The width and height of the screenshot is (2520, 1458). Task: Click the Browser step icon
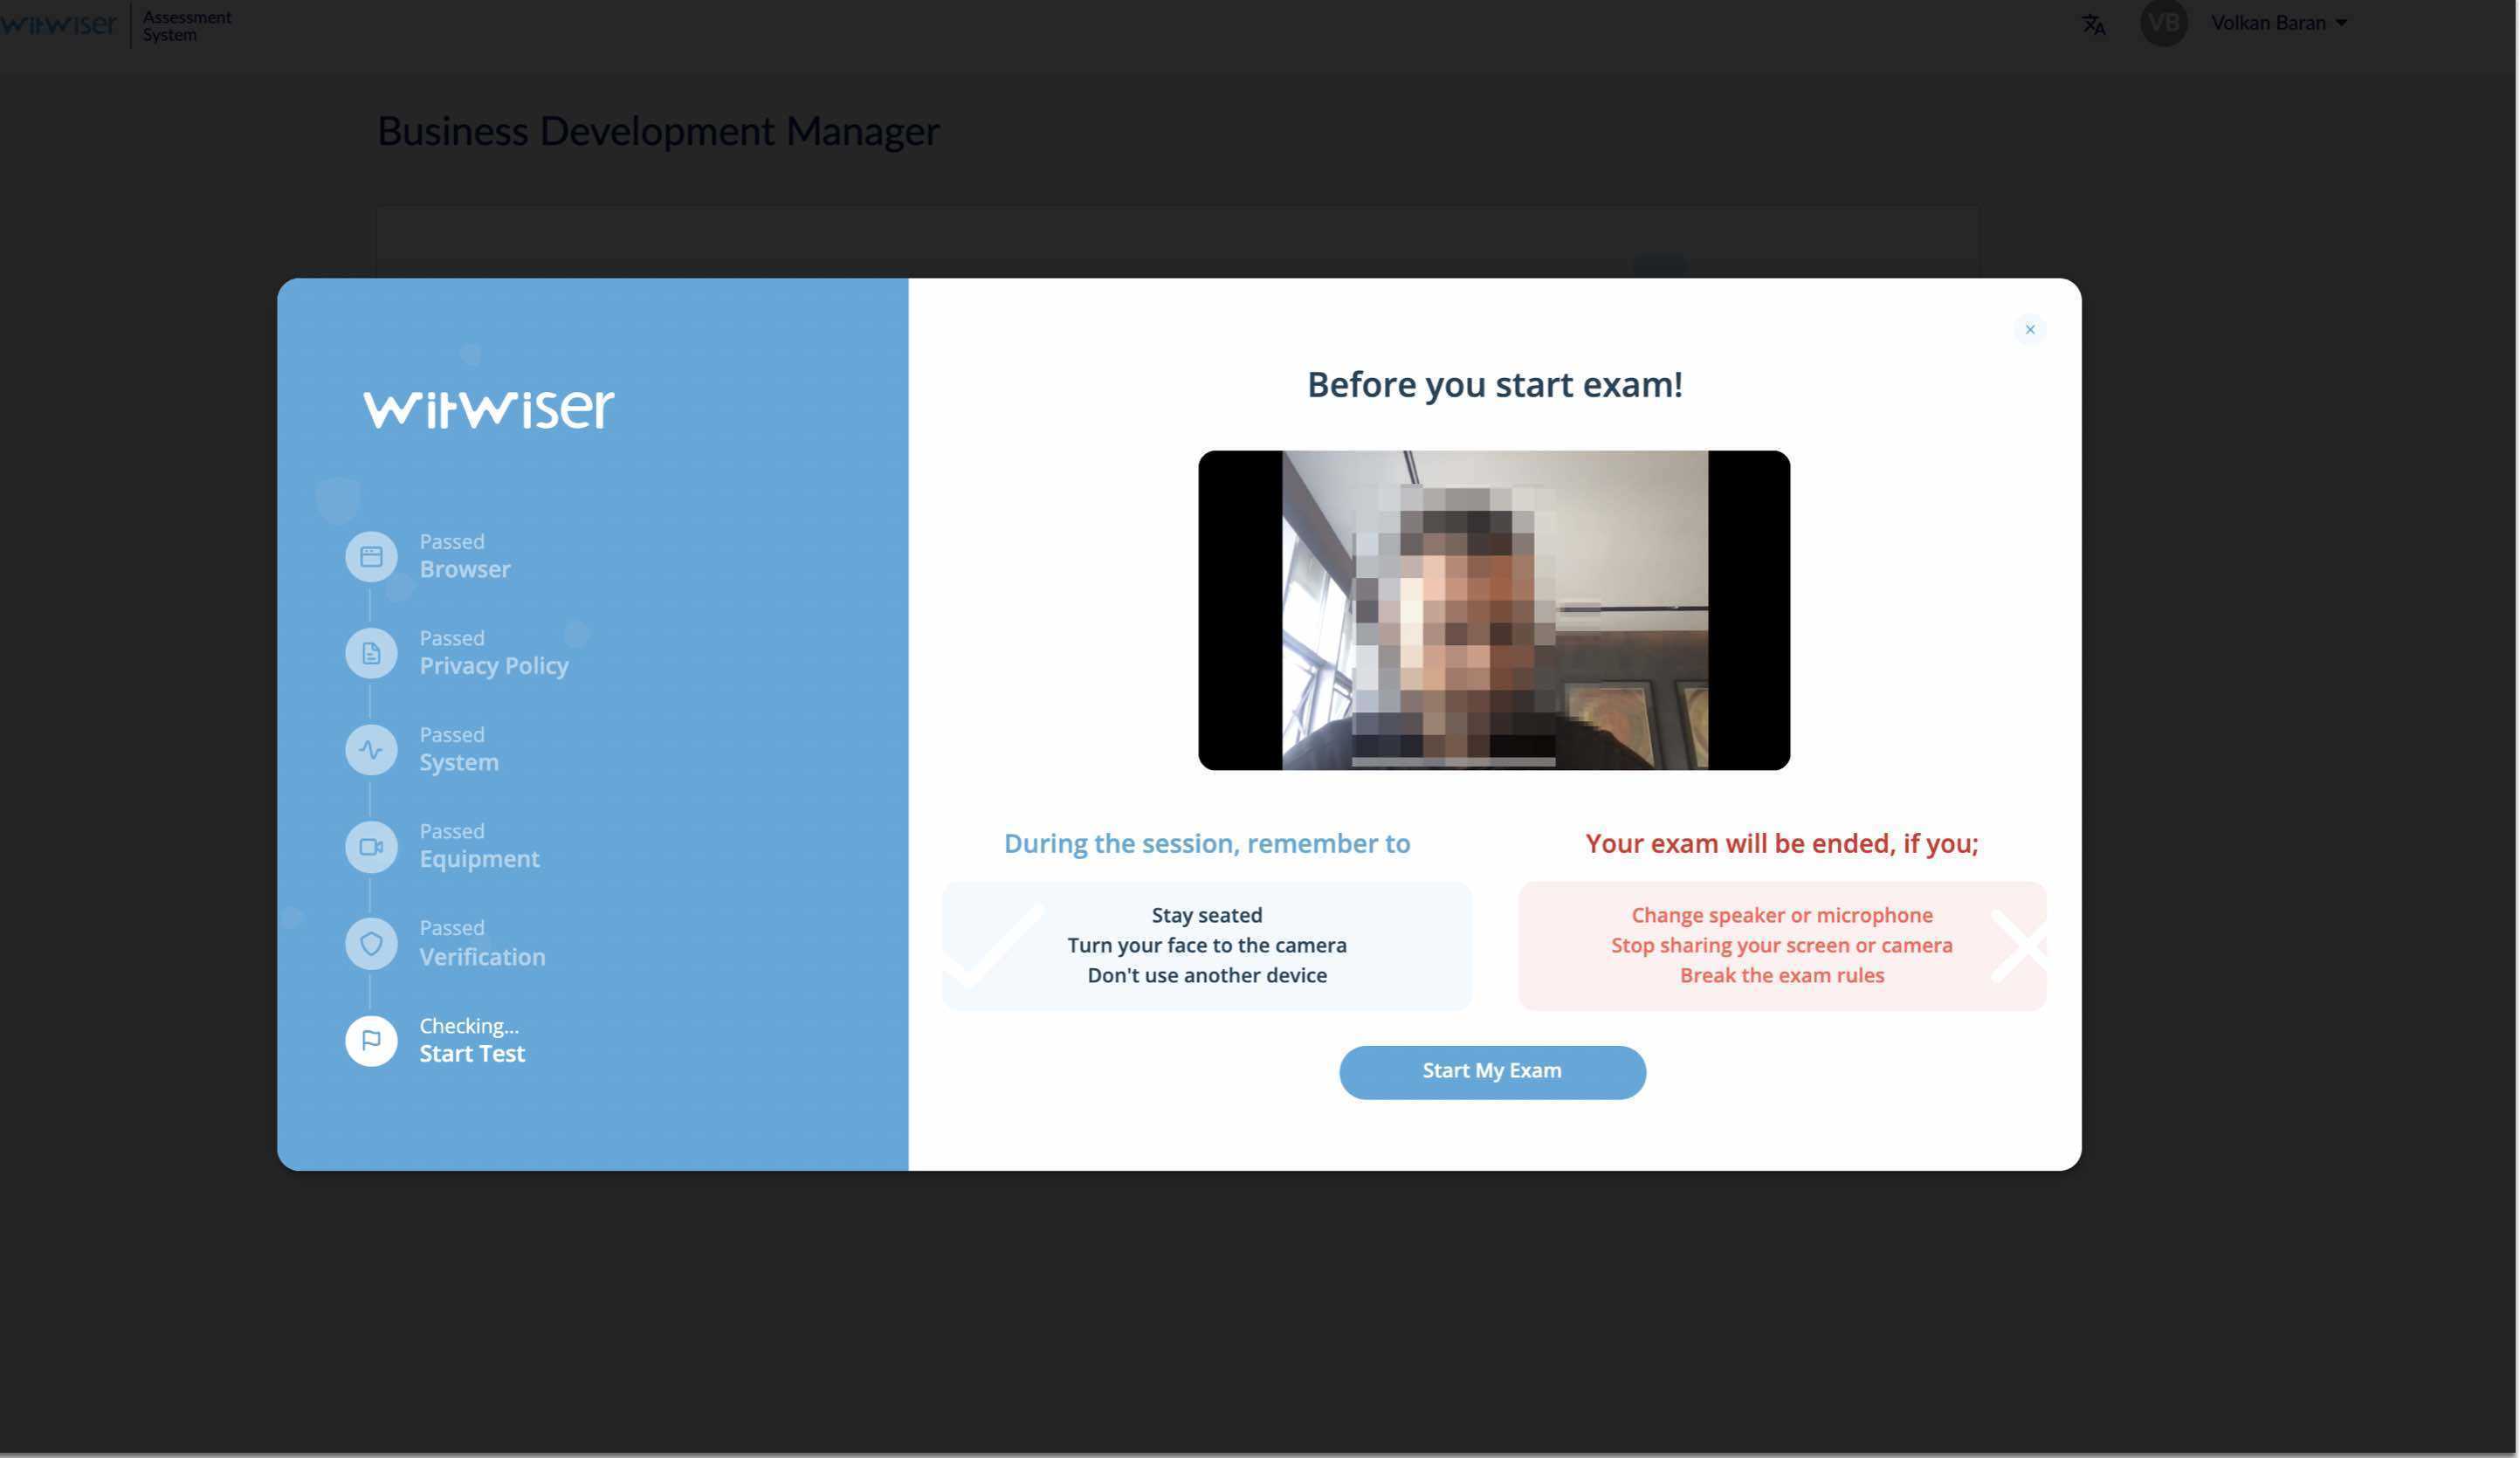click(371, 557)
